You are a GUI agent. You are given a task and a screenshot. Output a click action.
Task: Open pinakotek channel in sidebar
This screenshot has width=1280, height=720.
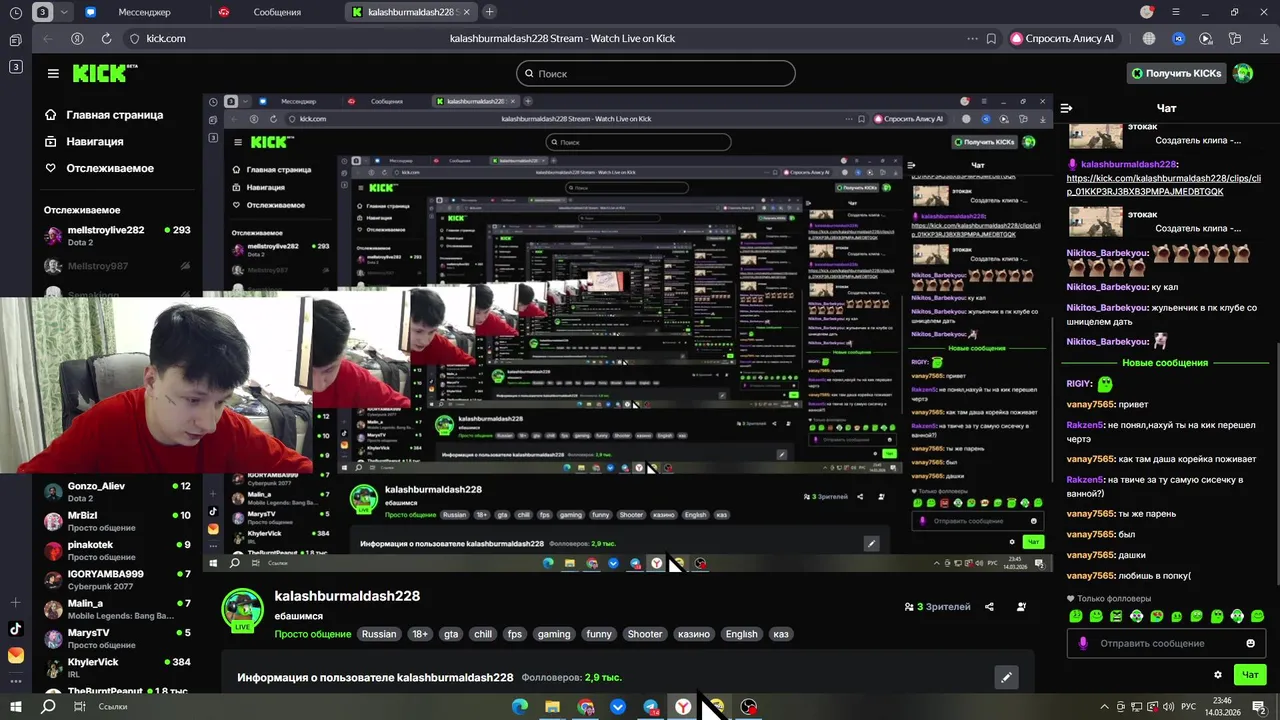117,550
